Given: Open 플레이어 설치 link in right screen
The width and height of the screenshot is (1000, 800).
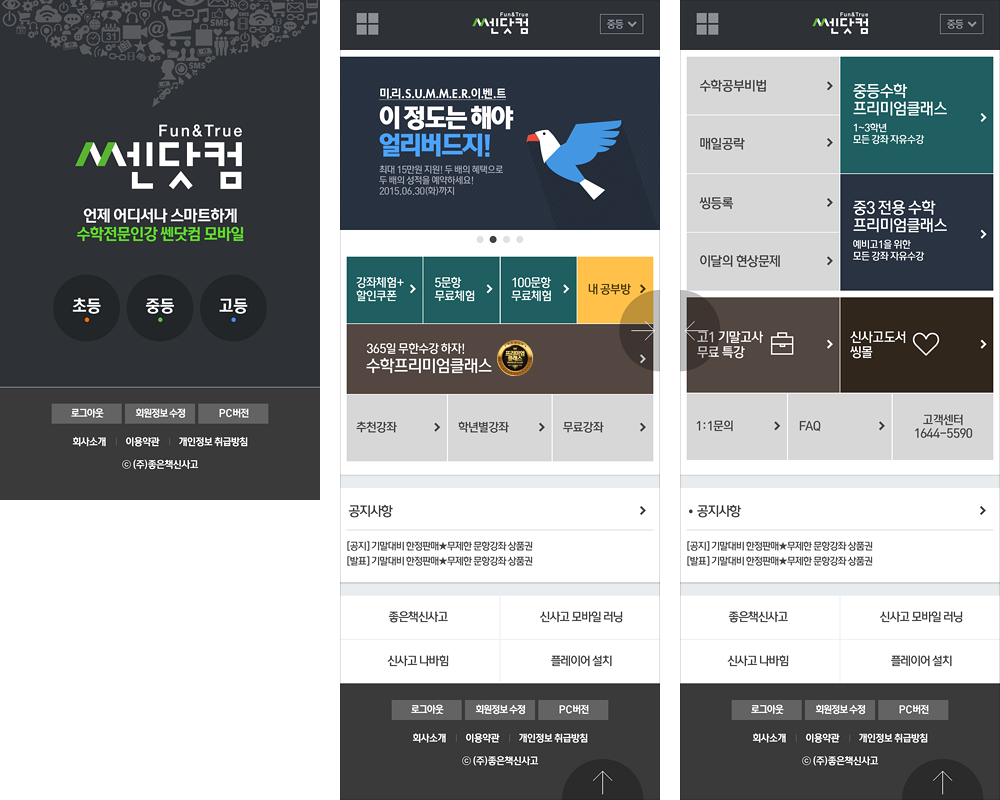Looking at the screenshot, I should 921,661.
